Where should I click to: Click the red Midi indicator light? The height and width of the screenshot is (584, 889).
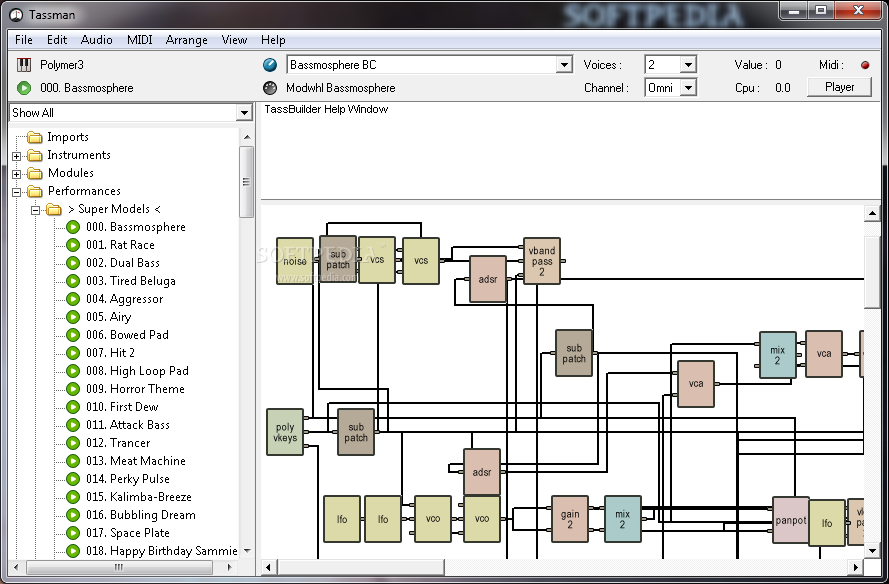point(865,65)
